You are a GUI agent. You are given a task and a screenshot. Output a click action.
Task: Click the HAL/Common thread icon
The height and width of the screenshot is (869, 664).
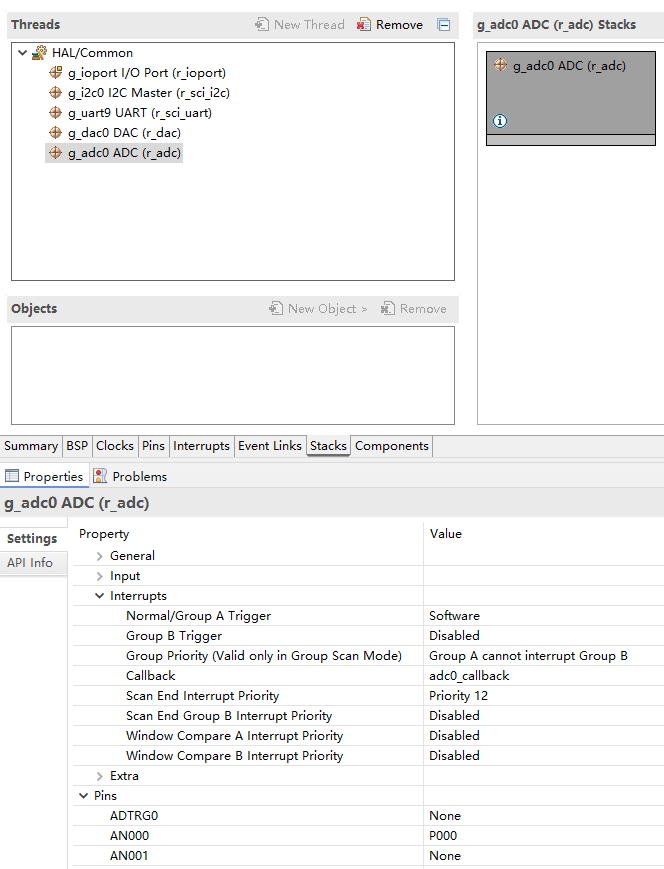coord(39,53)
